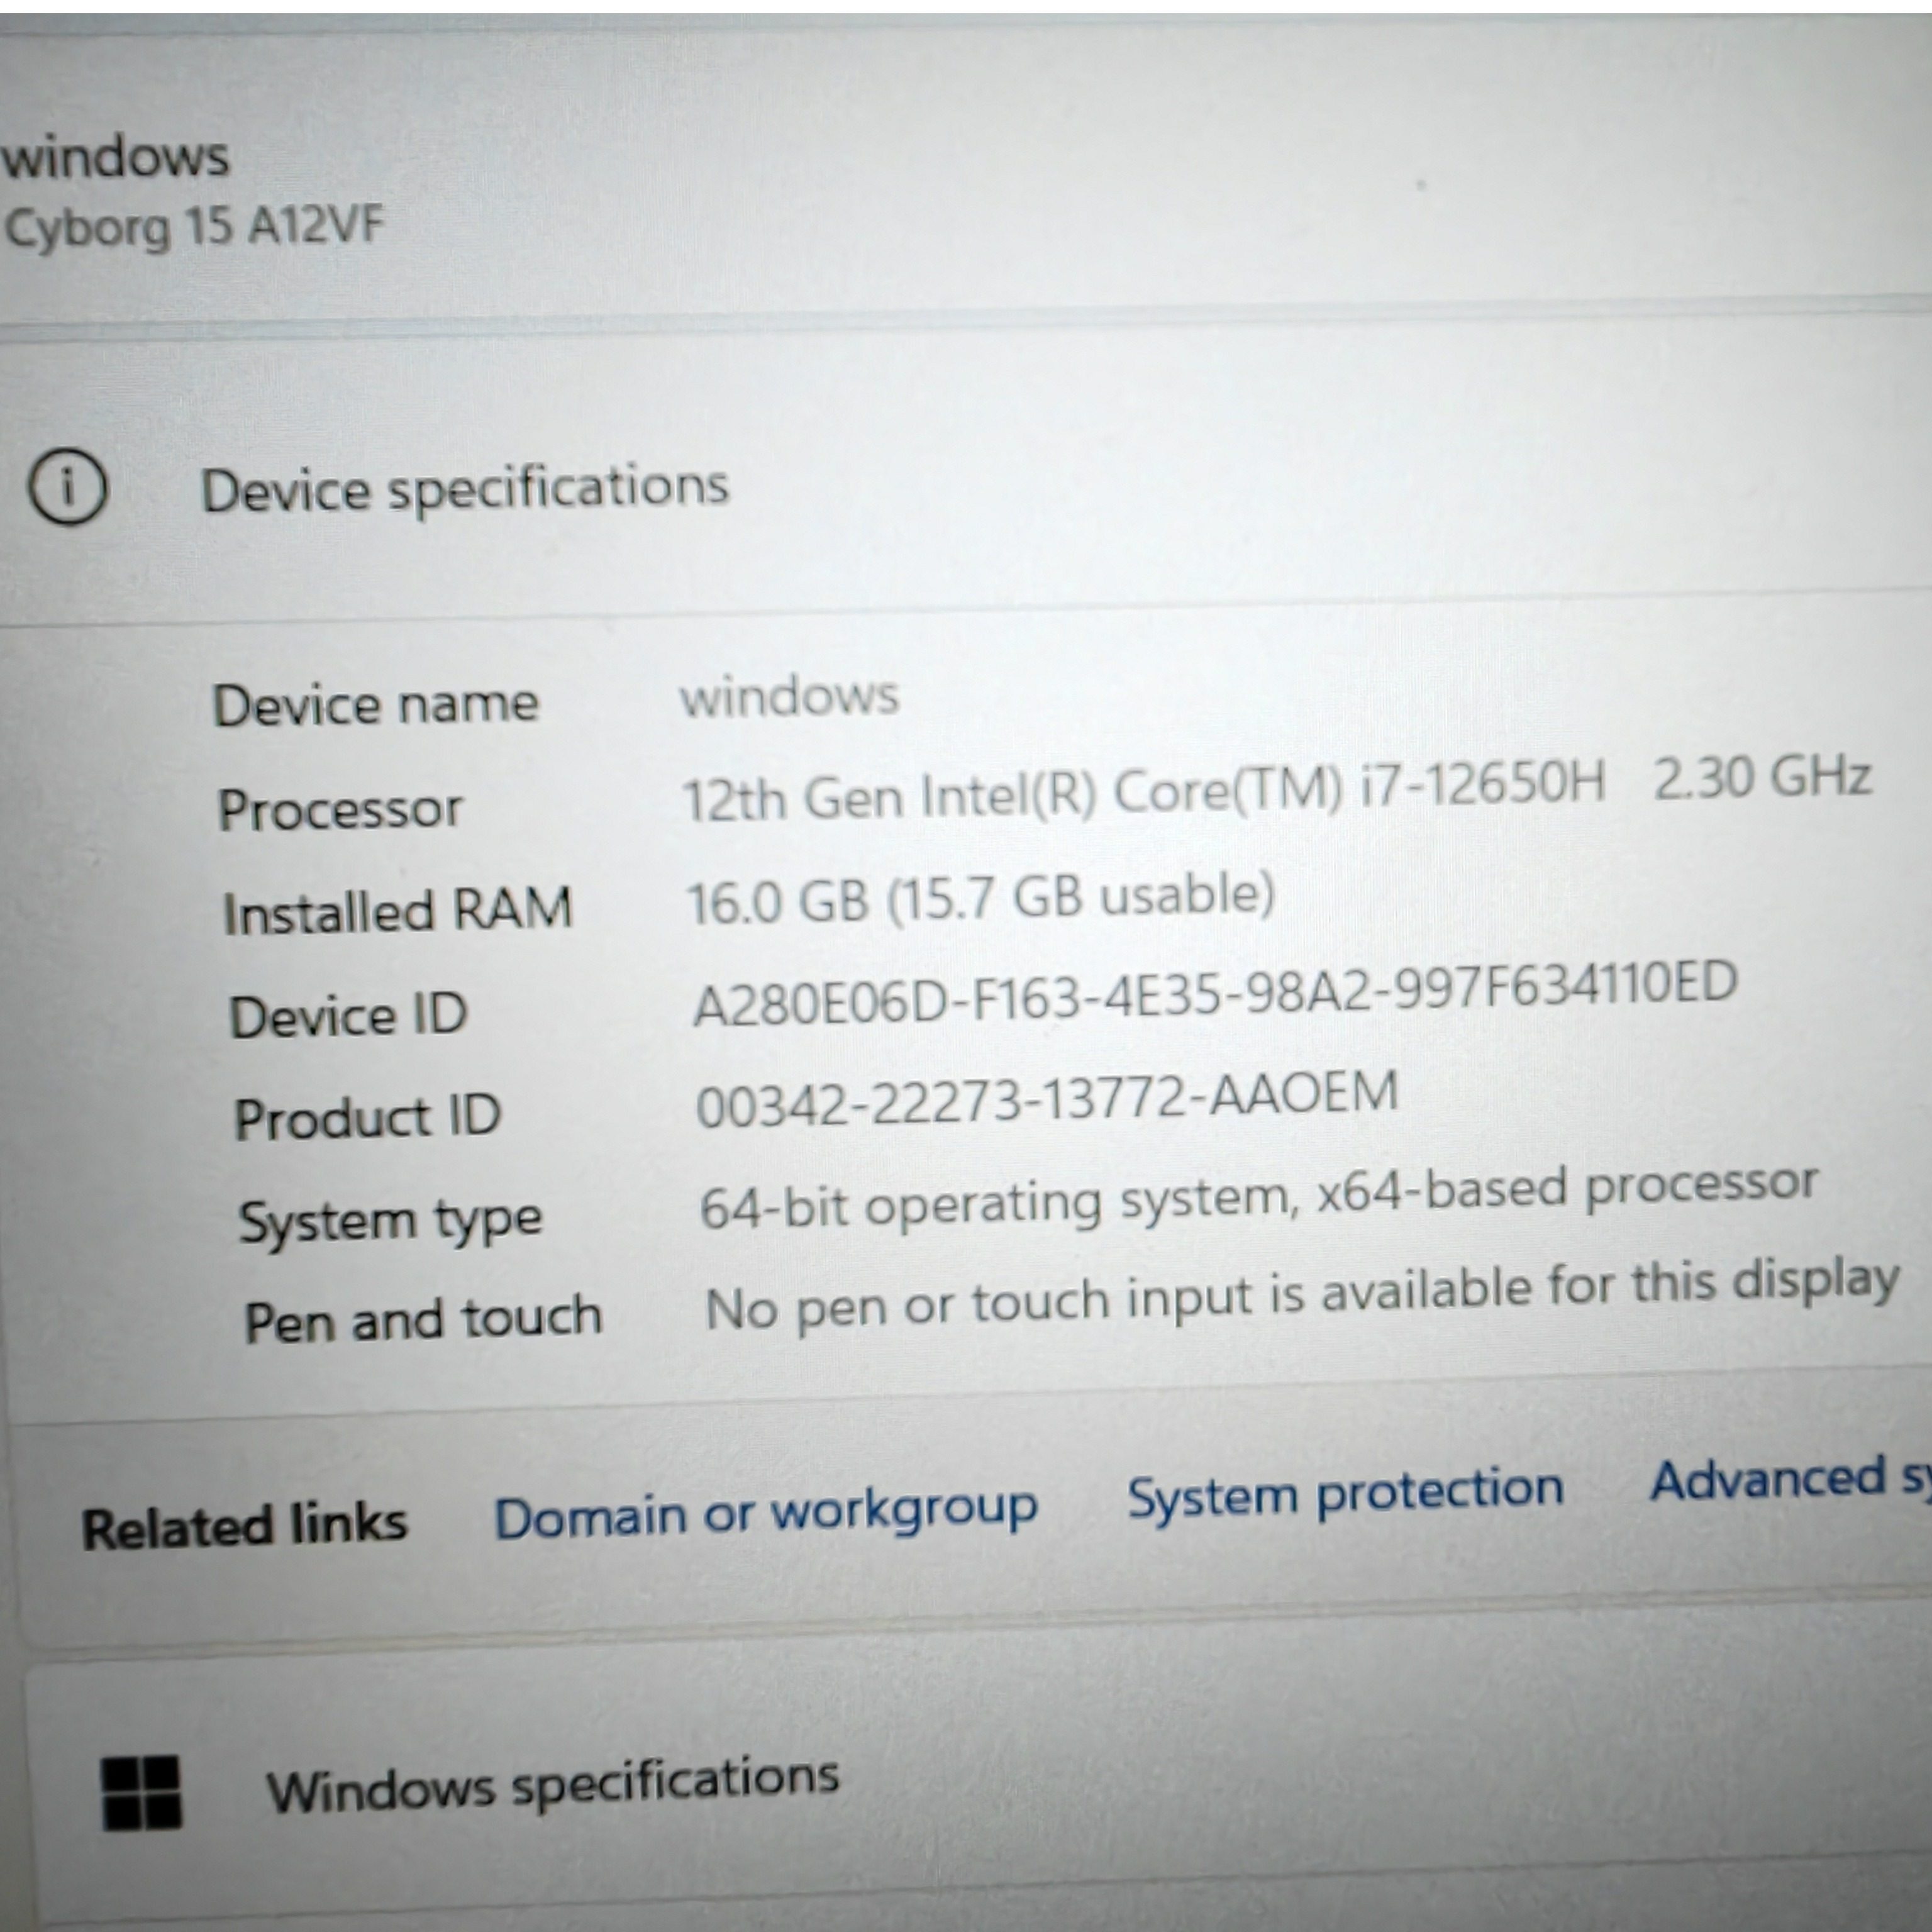Click the Installed RAM label

(x=398, y=911)
